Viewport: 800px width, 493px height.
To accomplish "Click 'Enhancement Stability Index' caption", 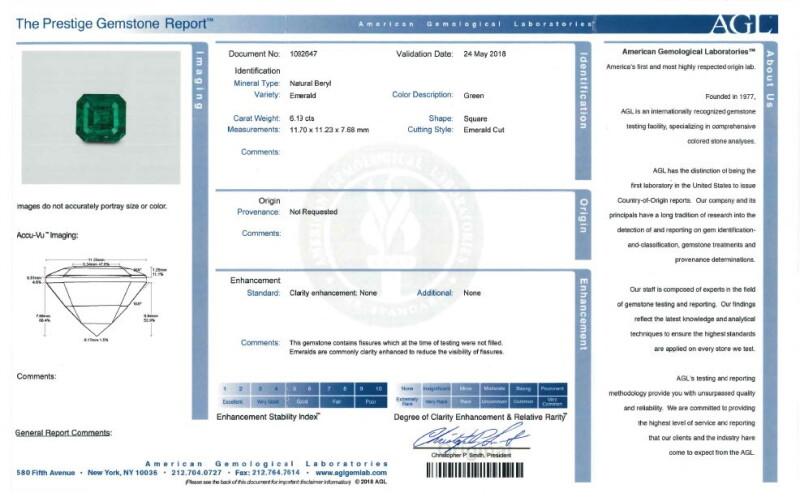I will tap(268, 417).
